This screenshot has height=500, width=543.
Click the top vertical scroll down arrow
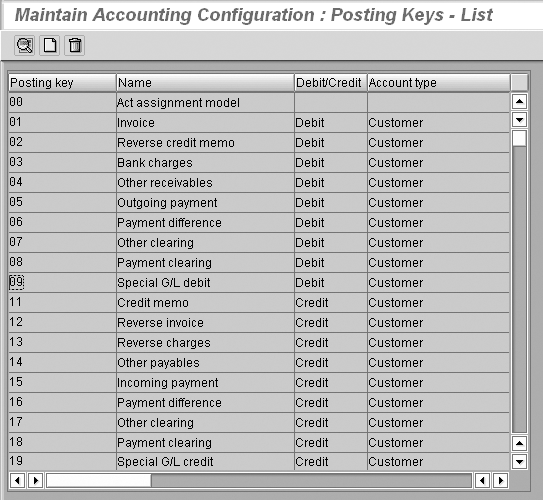point(519,120)
